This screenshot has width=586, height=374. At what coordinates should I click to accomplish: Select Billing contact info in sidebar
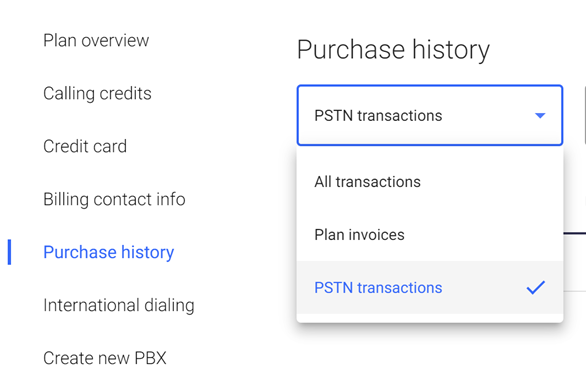click(114, 199)
